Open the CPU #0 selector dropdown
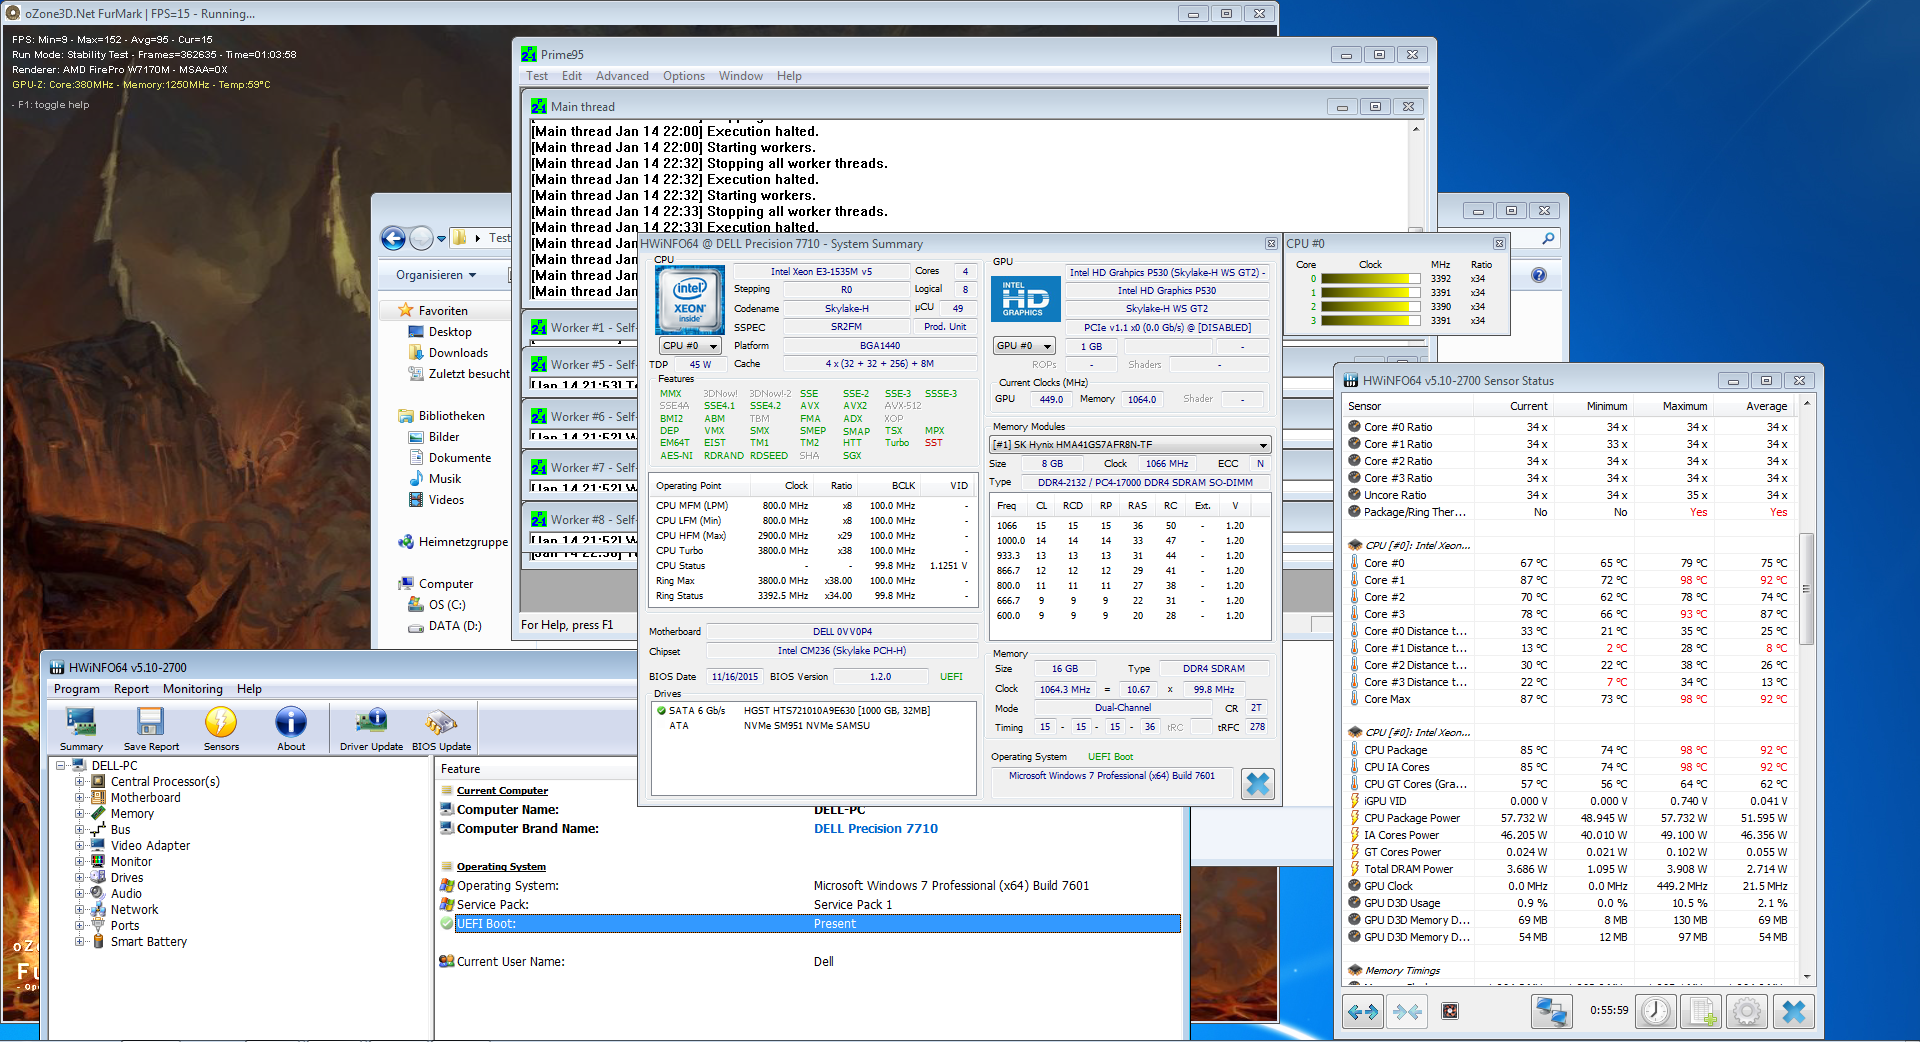The image size is (1920, 1042). tap(689, 346)
